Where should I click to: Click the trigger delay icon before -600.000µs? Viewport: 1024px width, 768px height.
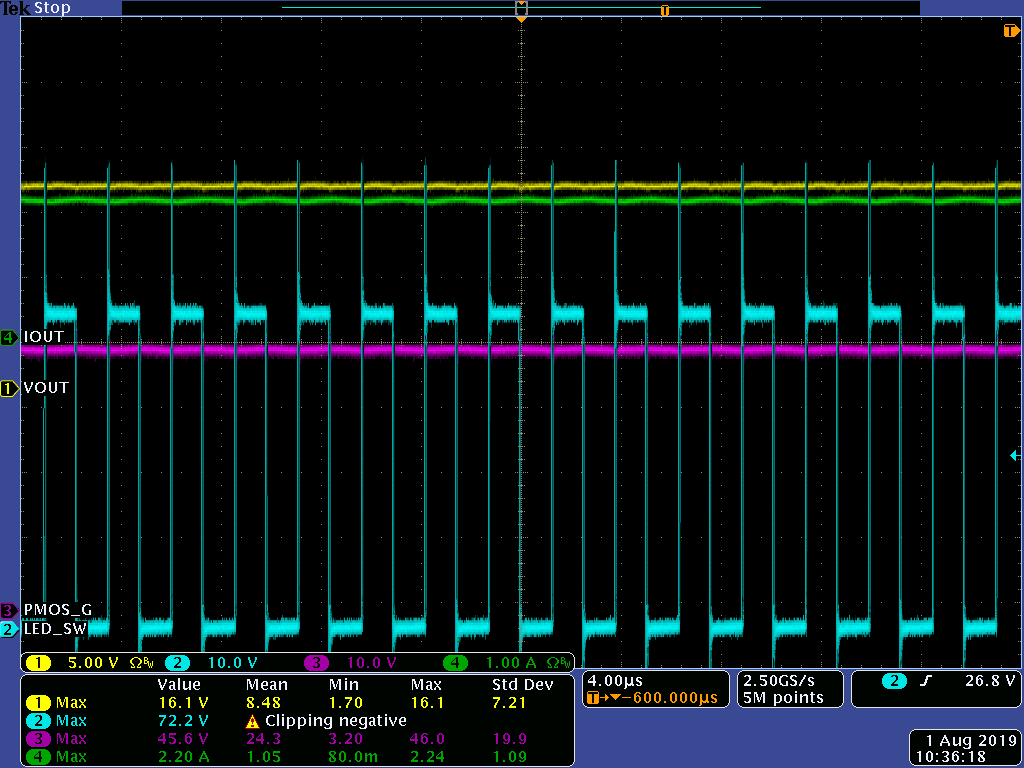click(604, 698)
